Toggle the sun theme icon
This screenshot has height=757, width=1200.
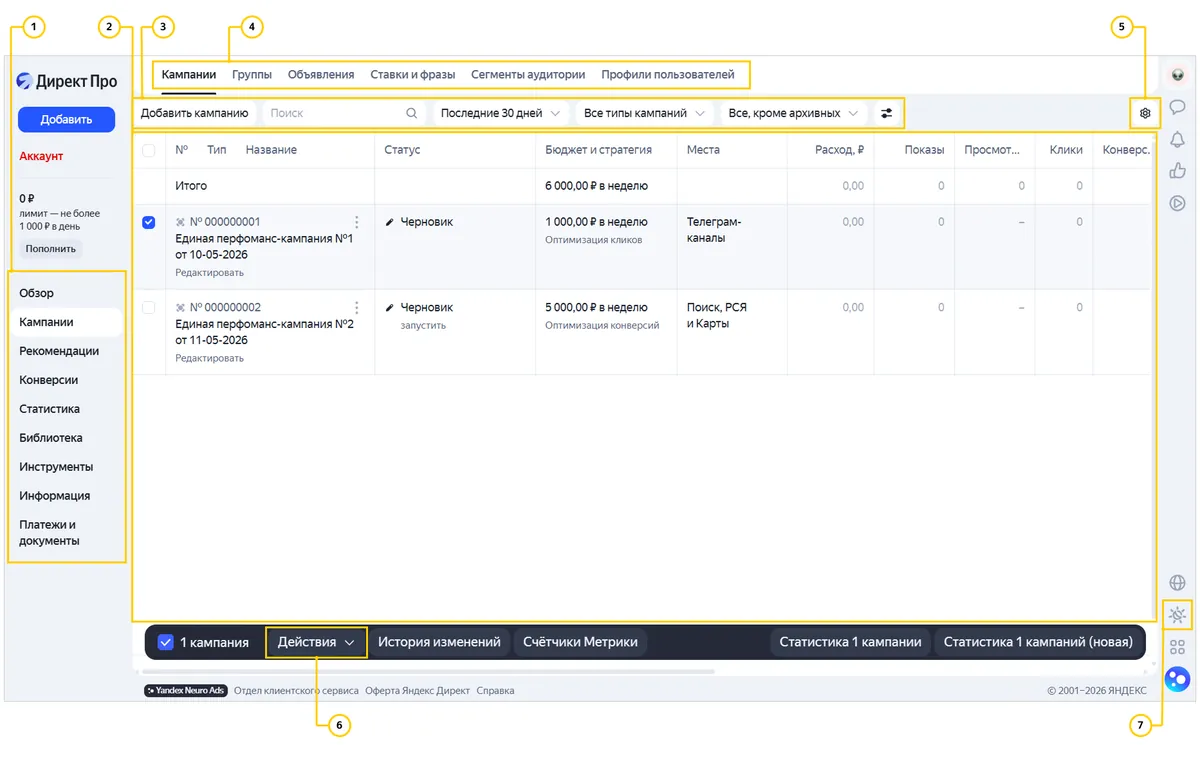point(1177,615)
